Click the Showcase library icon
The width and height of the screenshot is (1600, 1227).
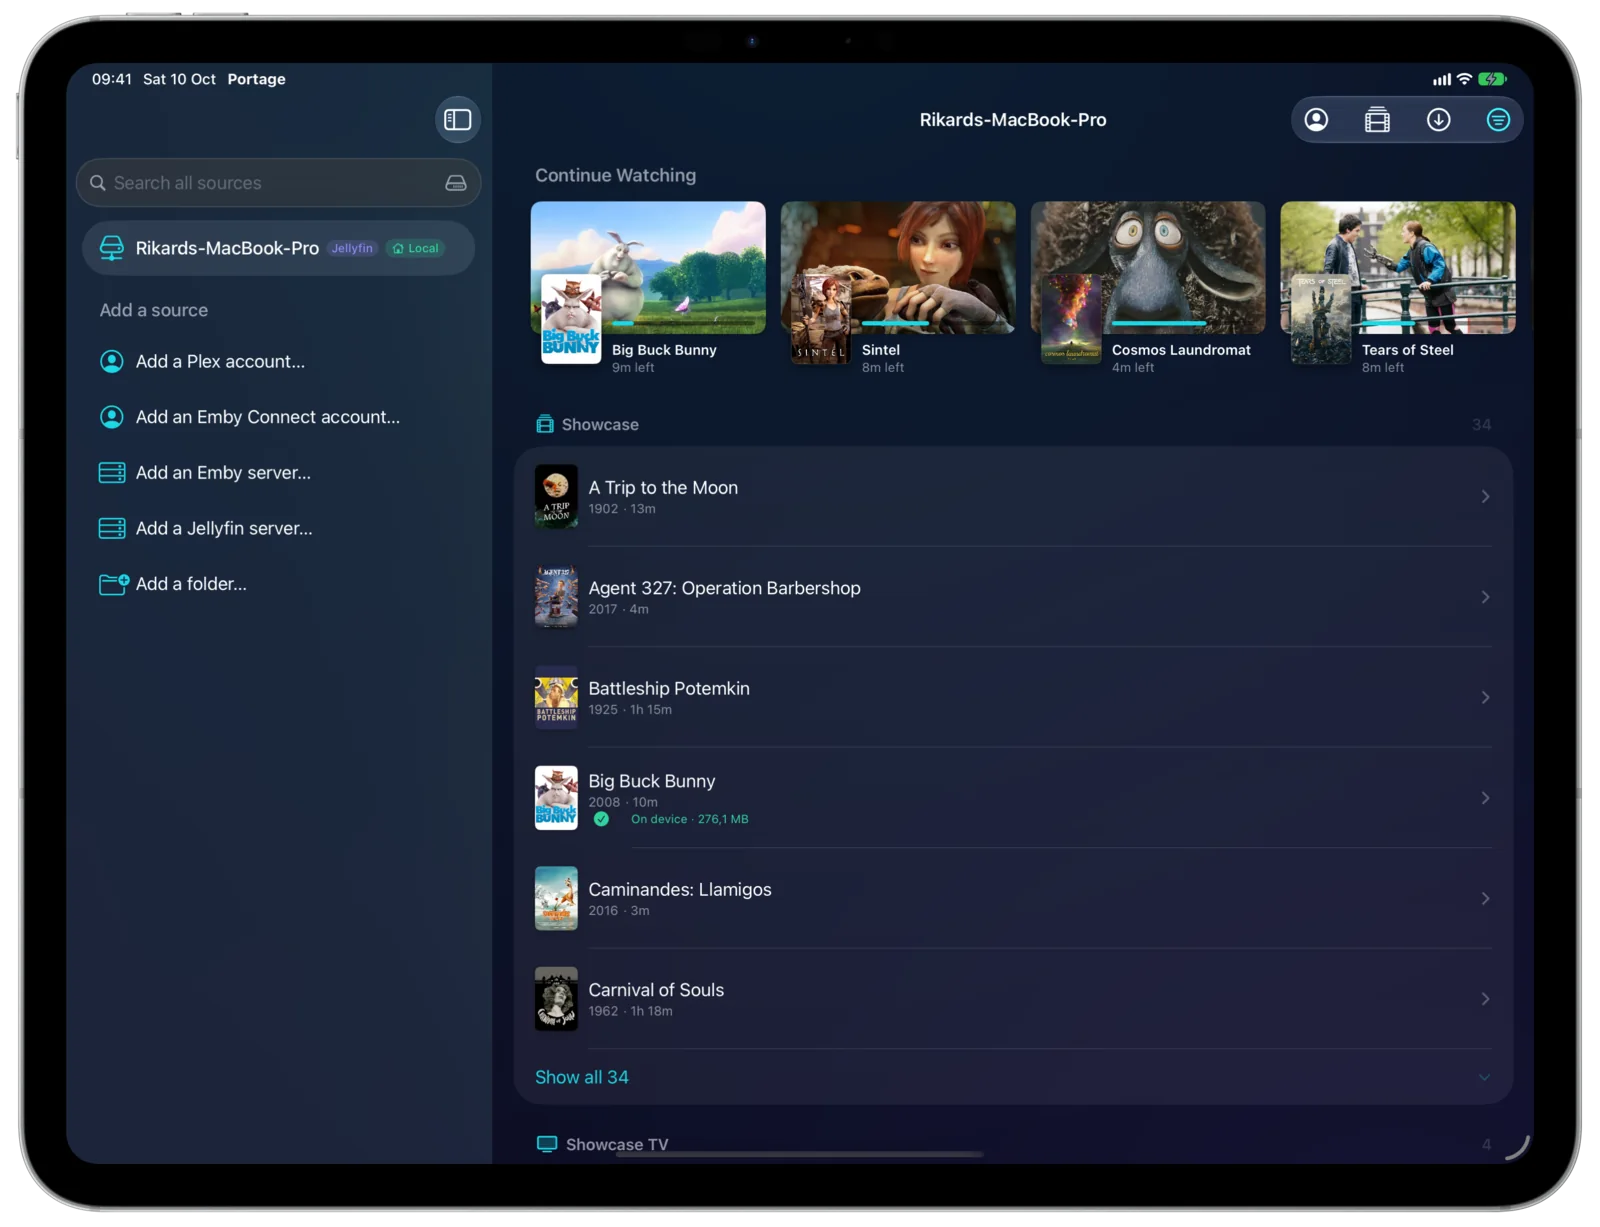click(545, 424)
